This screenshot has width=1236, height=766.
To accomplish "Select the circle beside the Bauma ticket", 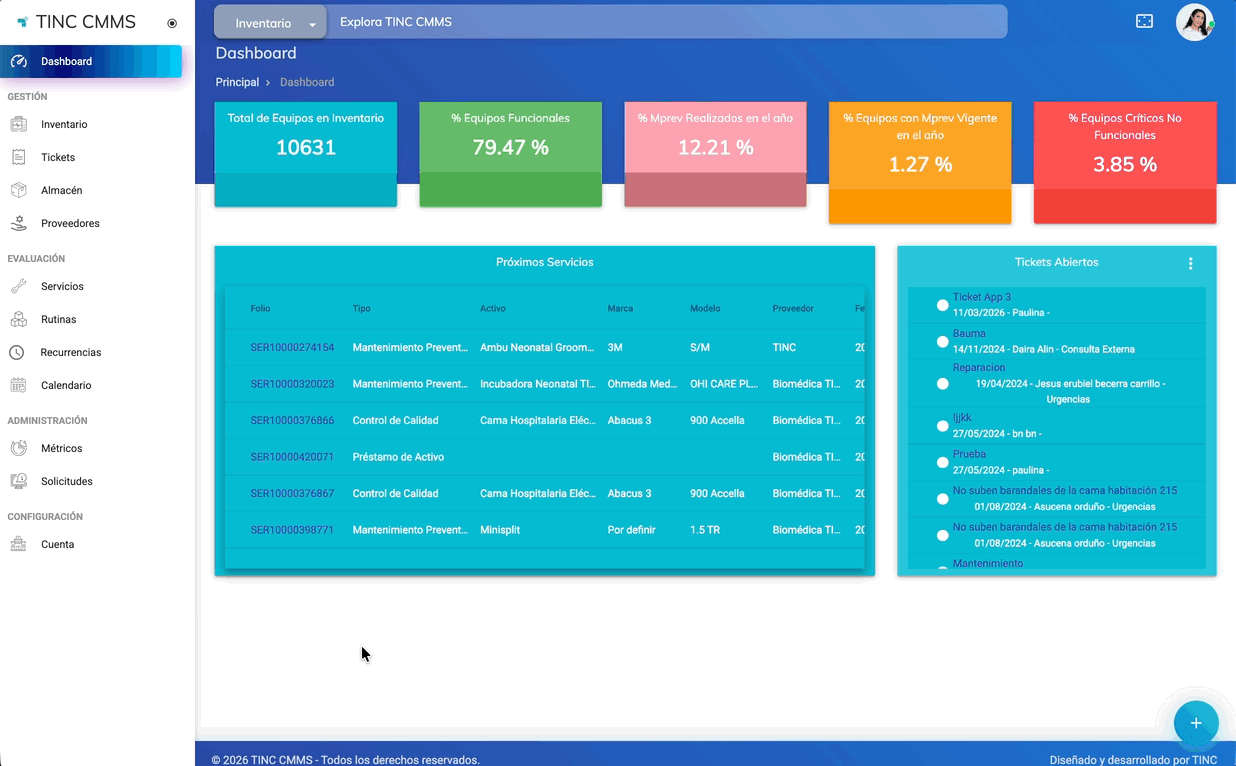I will 942,341.
